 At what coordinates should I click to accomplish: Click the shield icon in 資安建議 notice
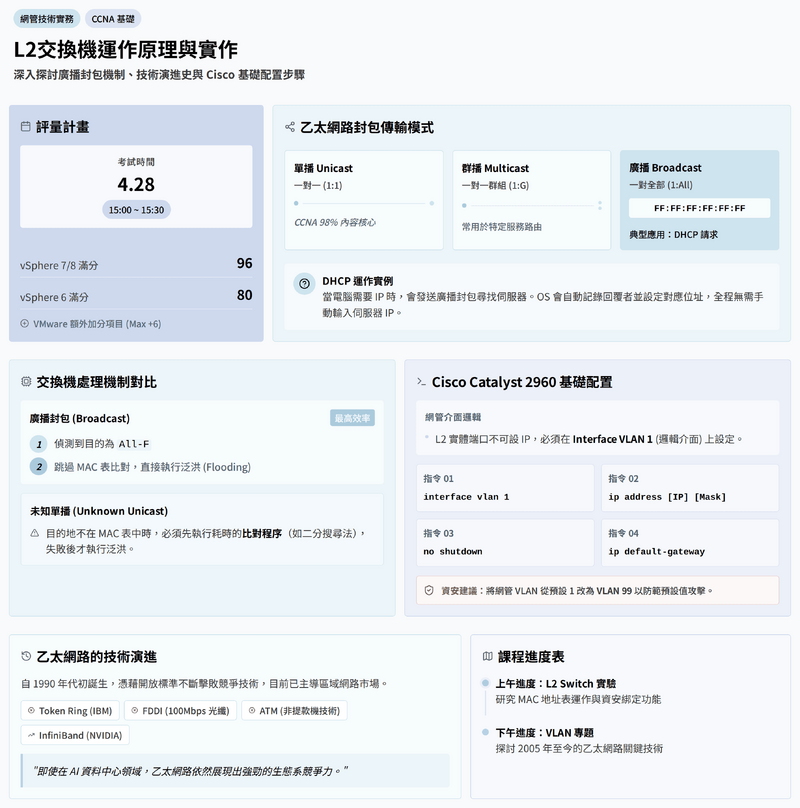click(430, 590)
